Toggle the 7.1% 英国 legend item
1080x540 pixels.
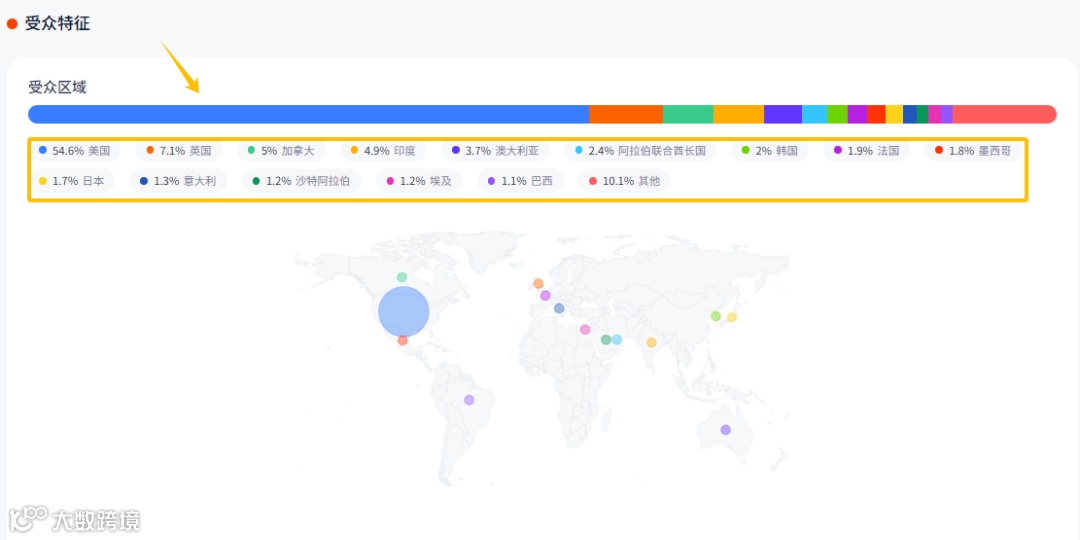tap(180, 151)
